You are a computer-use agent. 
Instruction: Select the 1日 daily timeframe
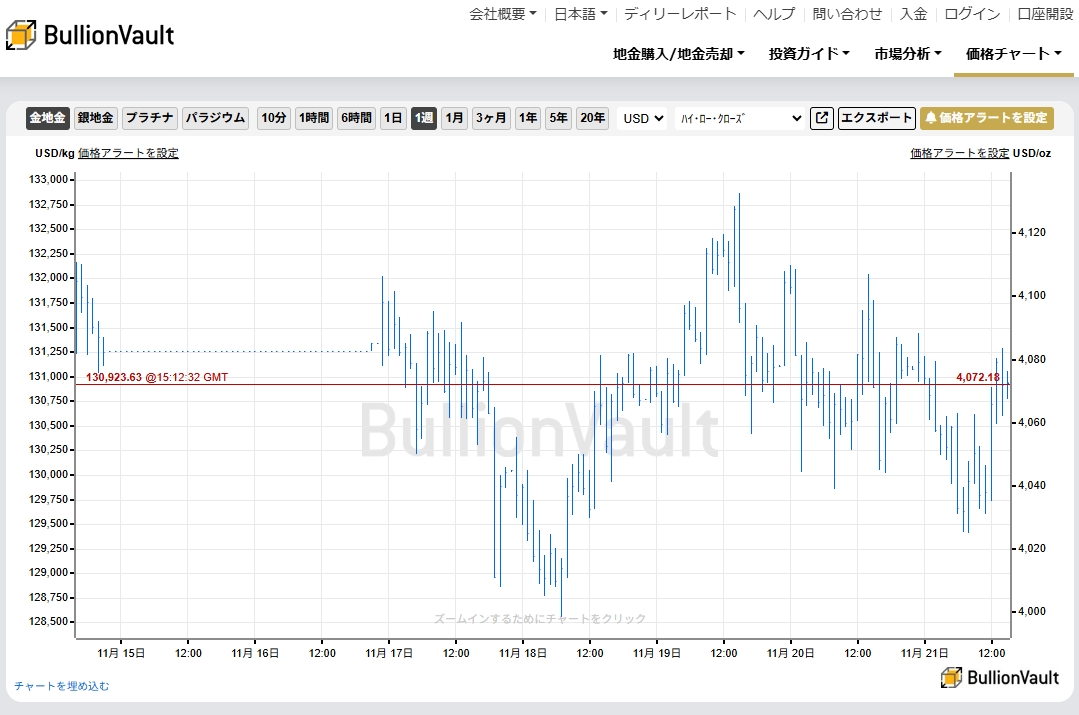point(394,118)
